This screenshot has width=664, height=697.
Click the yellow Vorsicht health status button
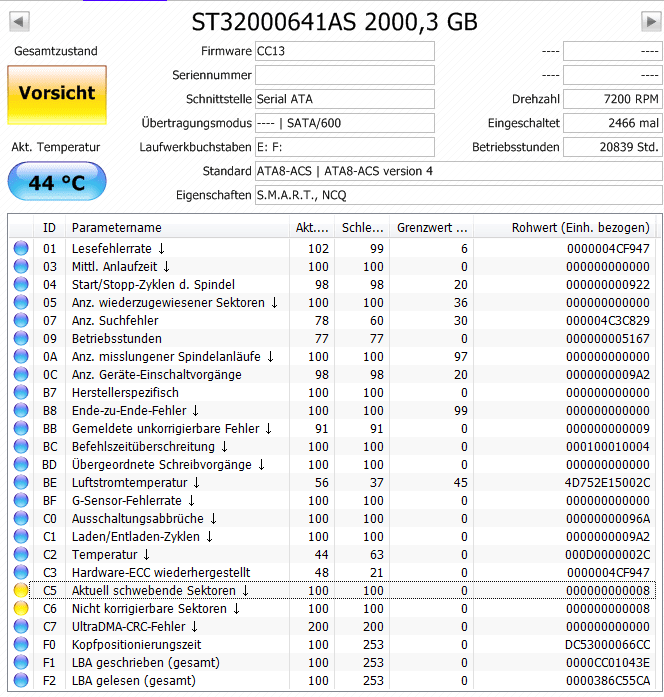click(57, 95)
